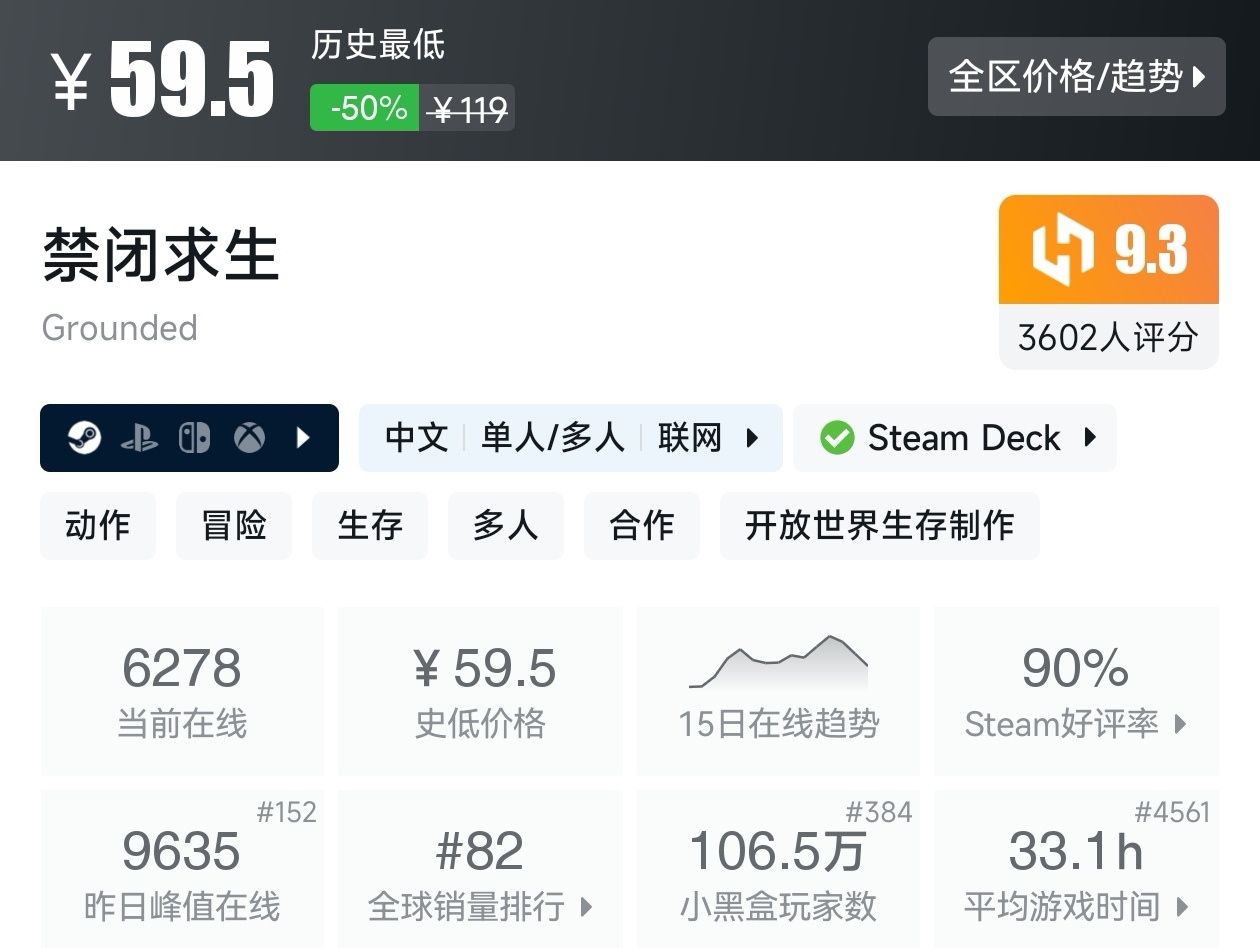Click the 9.3 score number
Screen dimensions: 1260x948
pos(1152,250)
